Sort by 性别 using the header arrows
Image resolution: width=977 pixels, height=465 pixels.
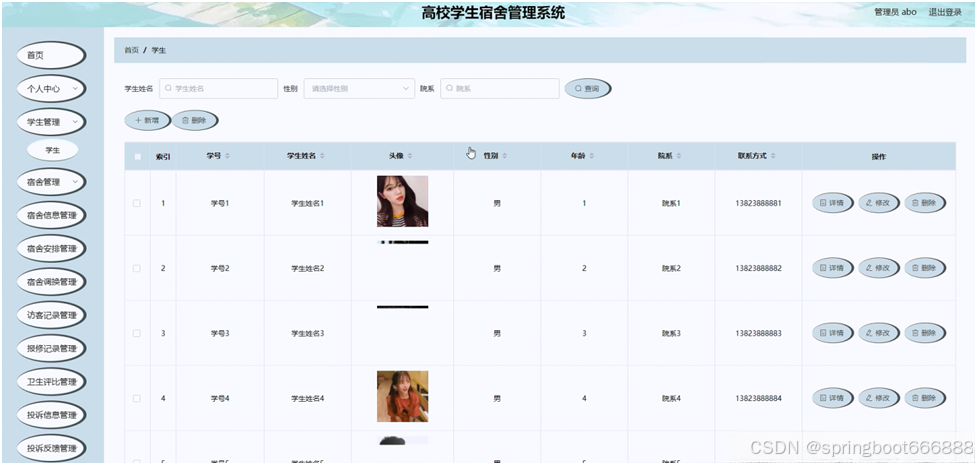coord(505,156)
